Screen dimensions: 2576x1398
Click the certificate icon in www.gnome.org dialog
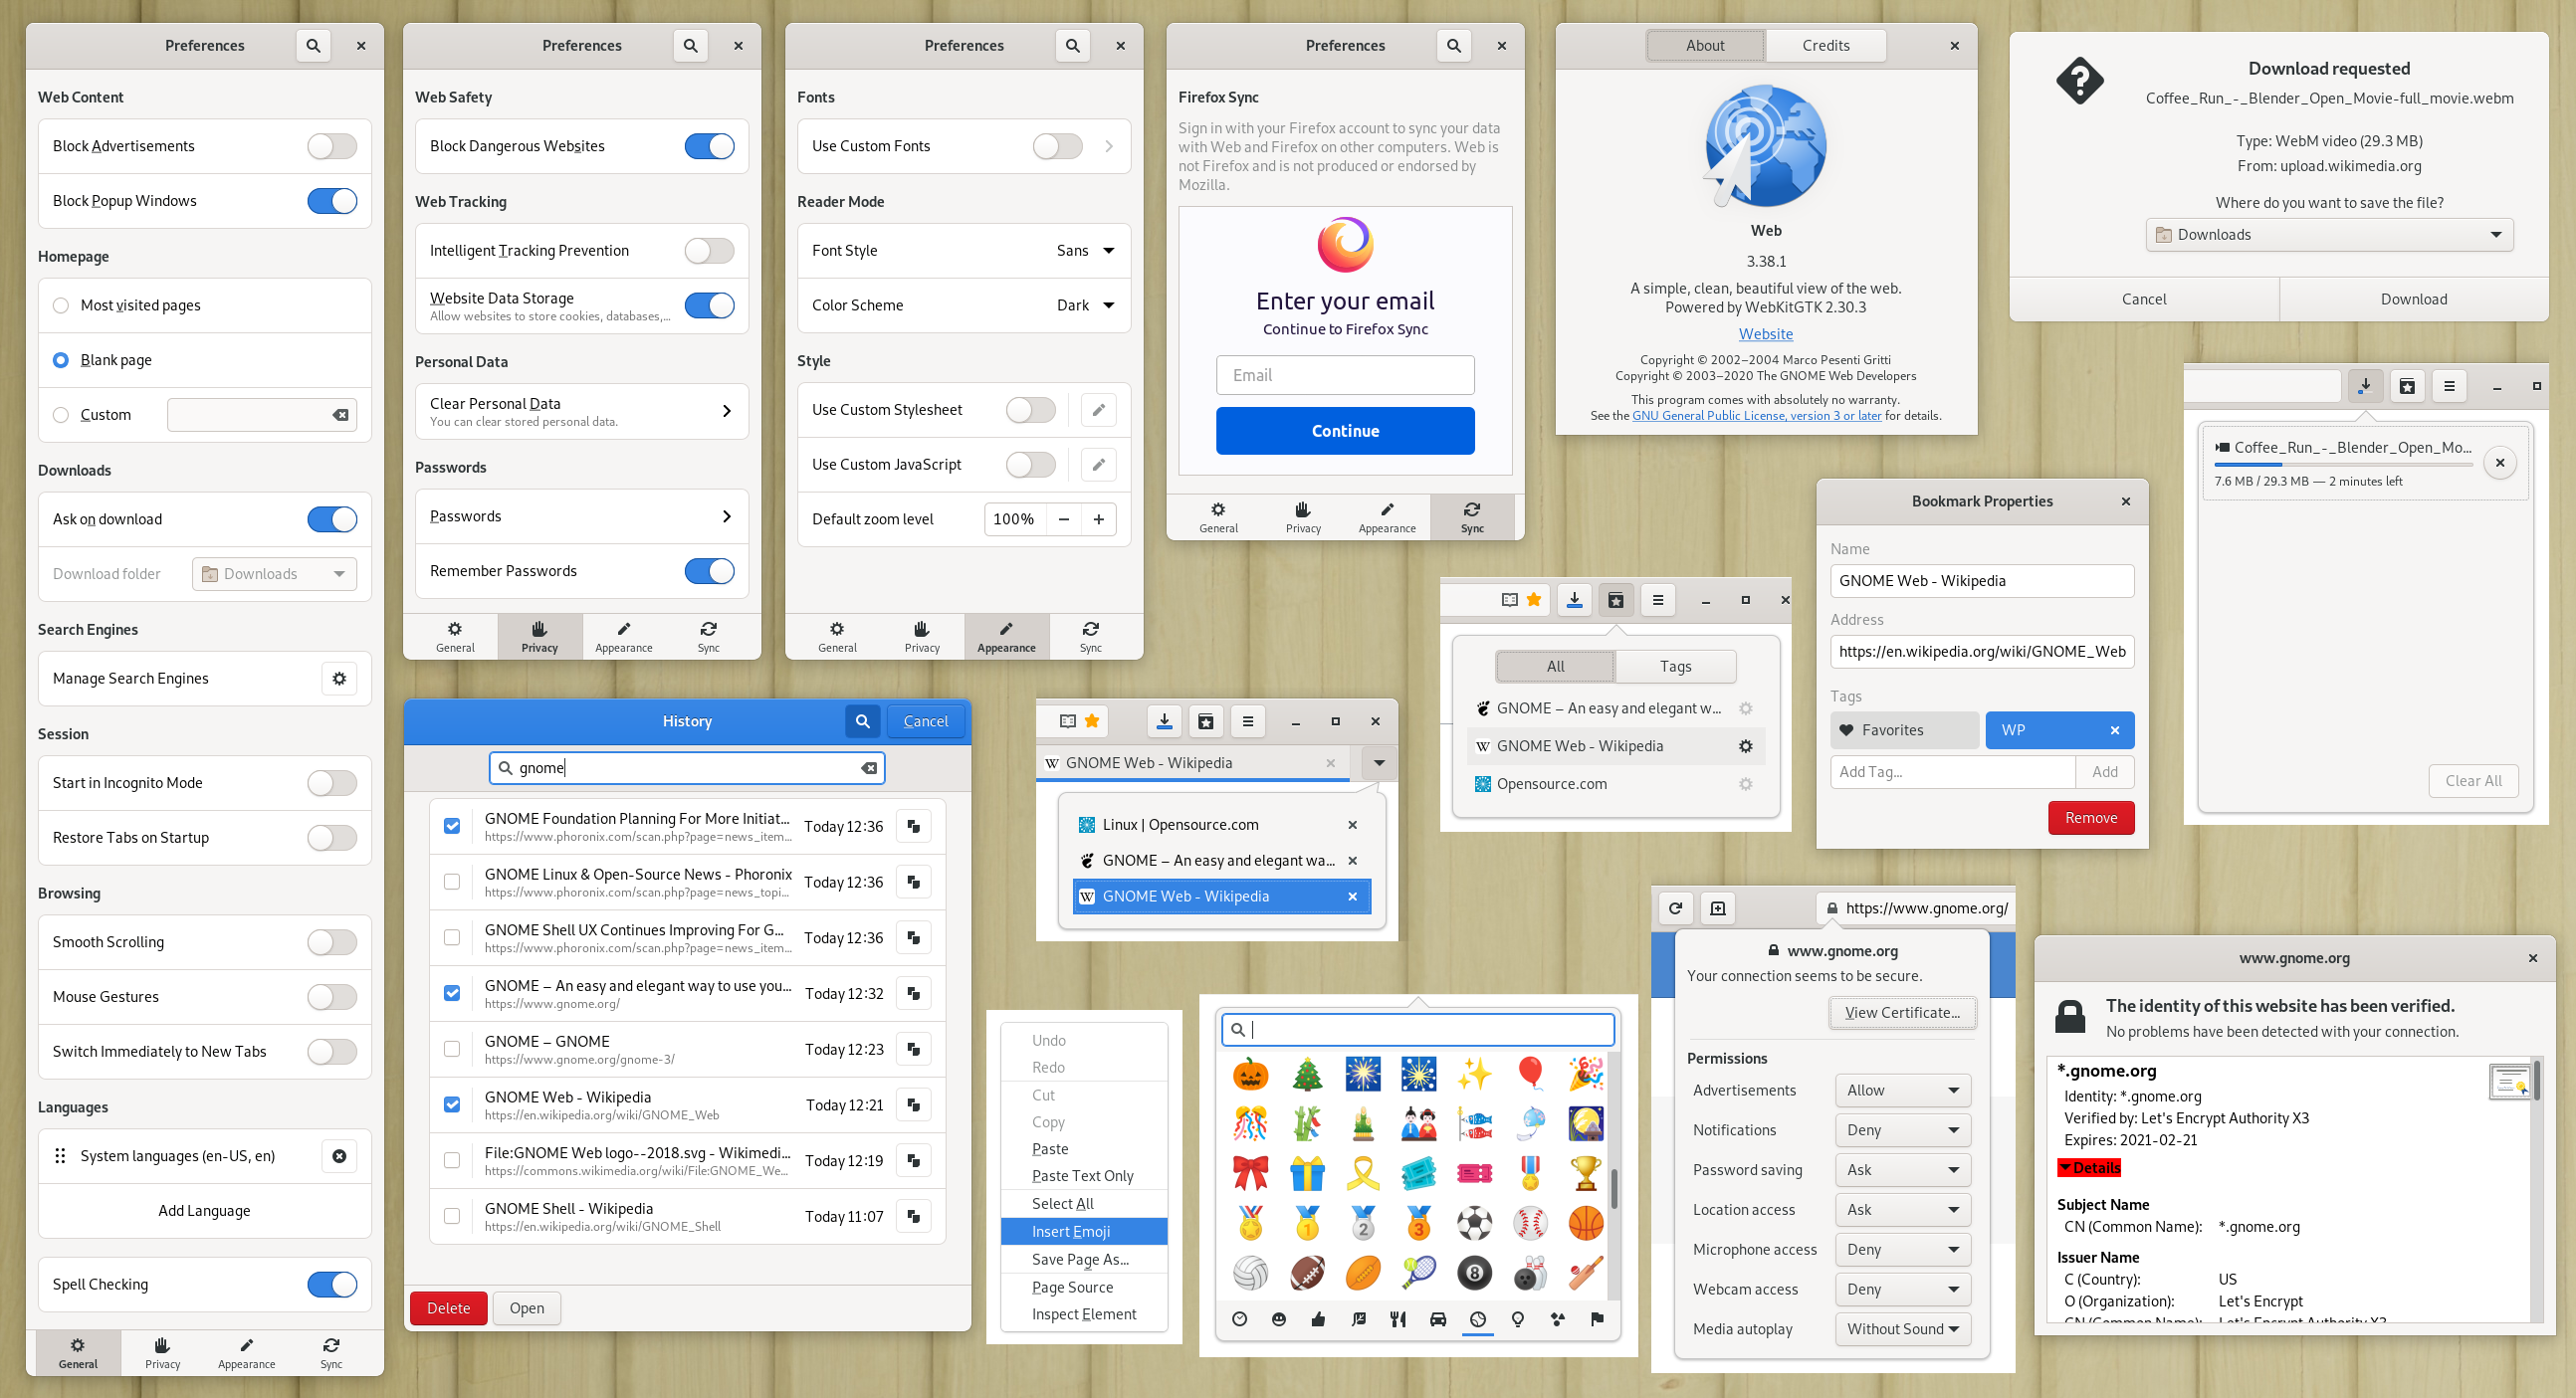point(2509,1082)
